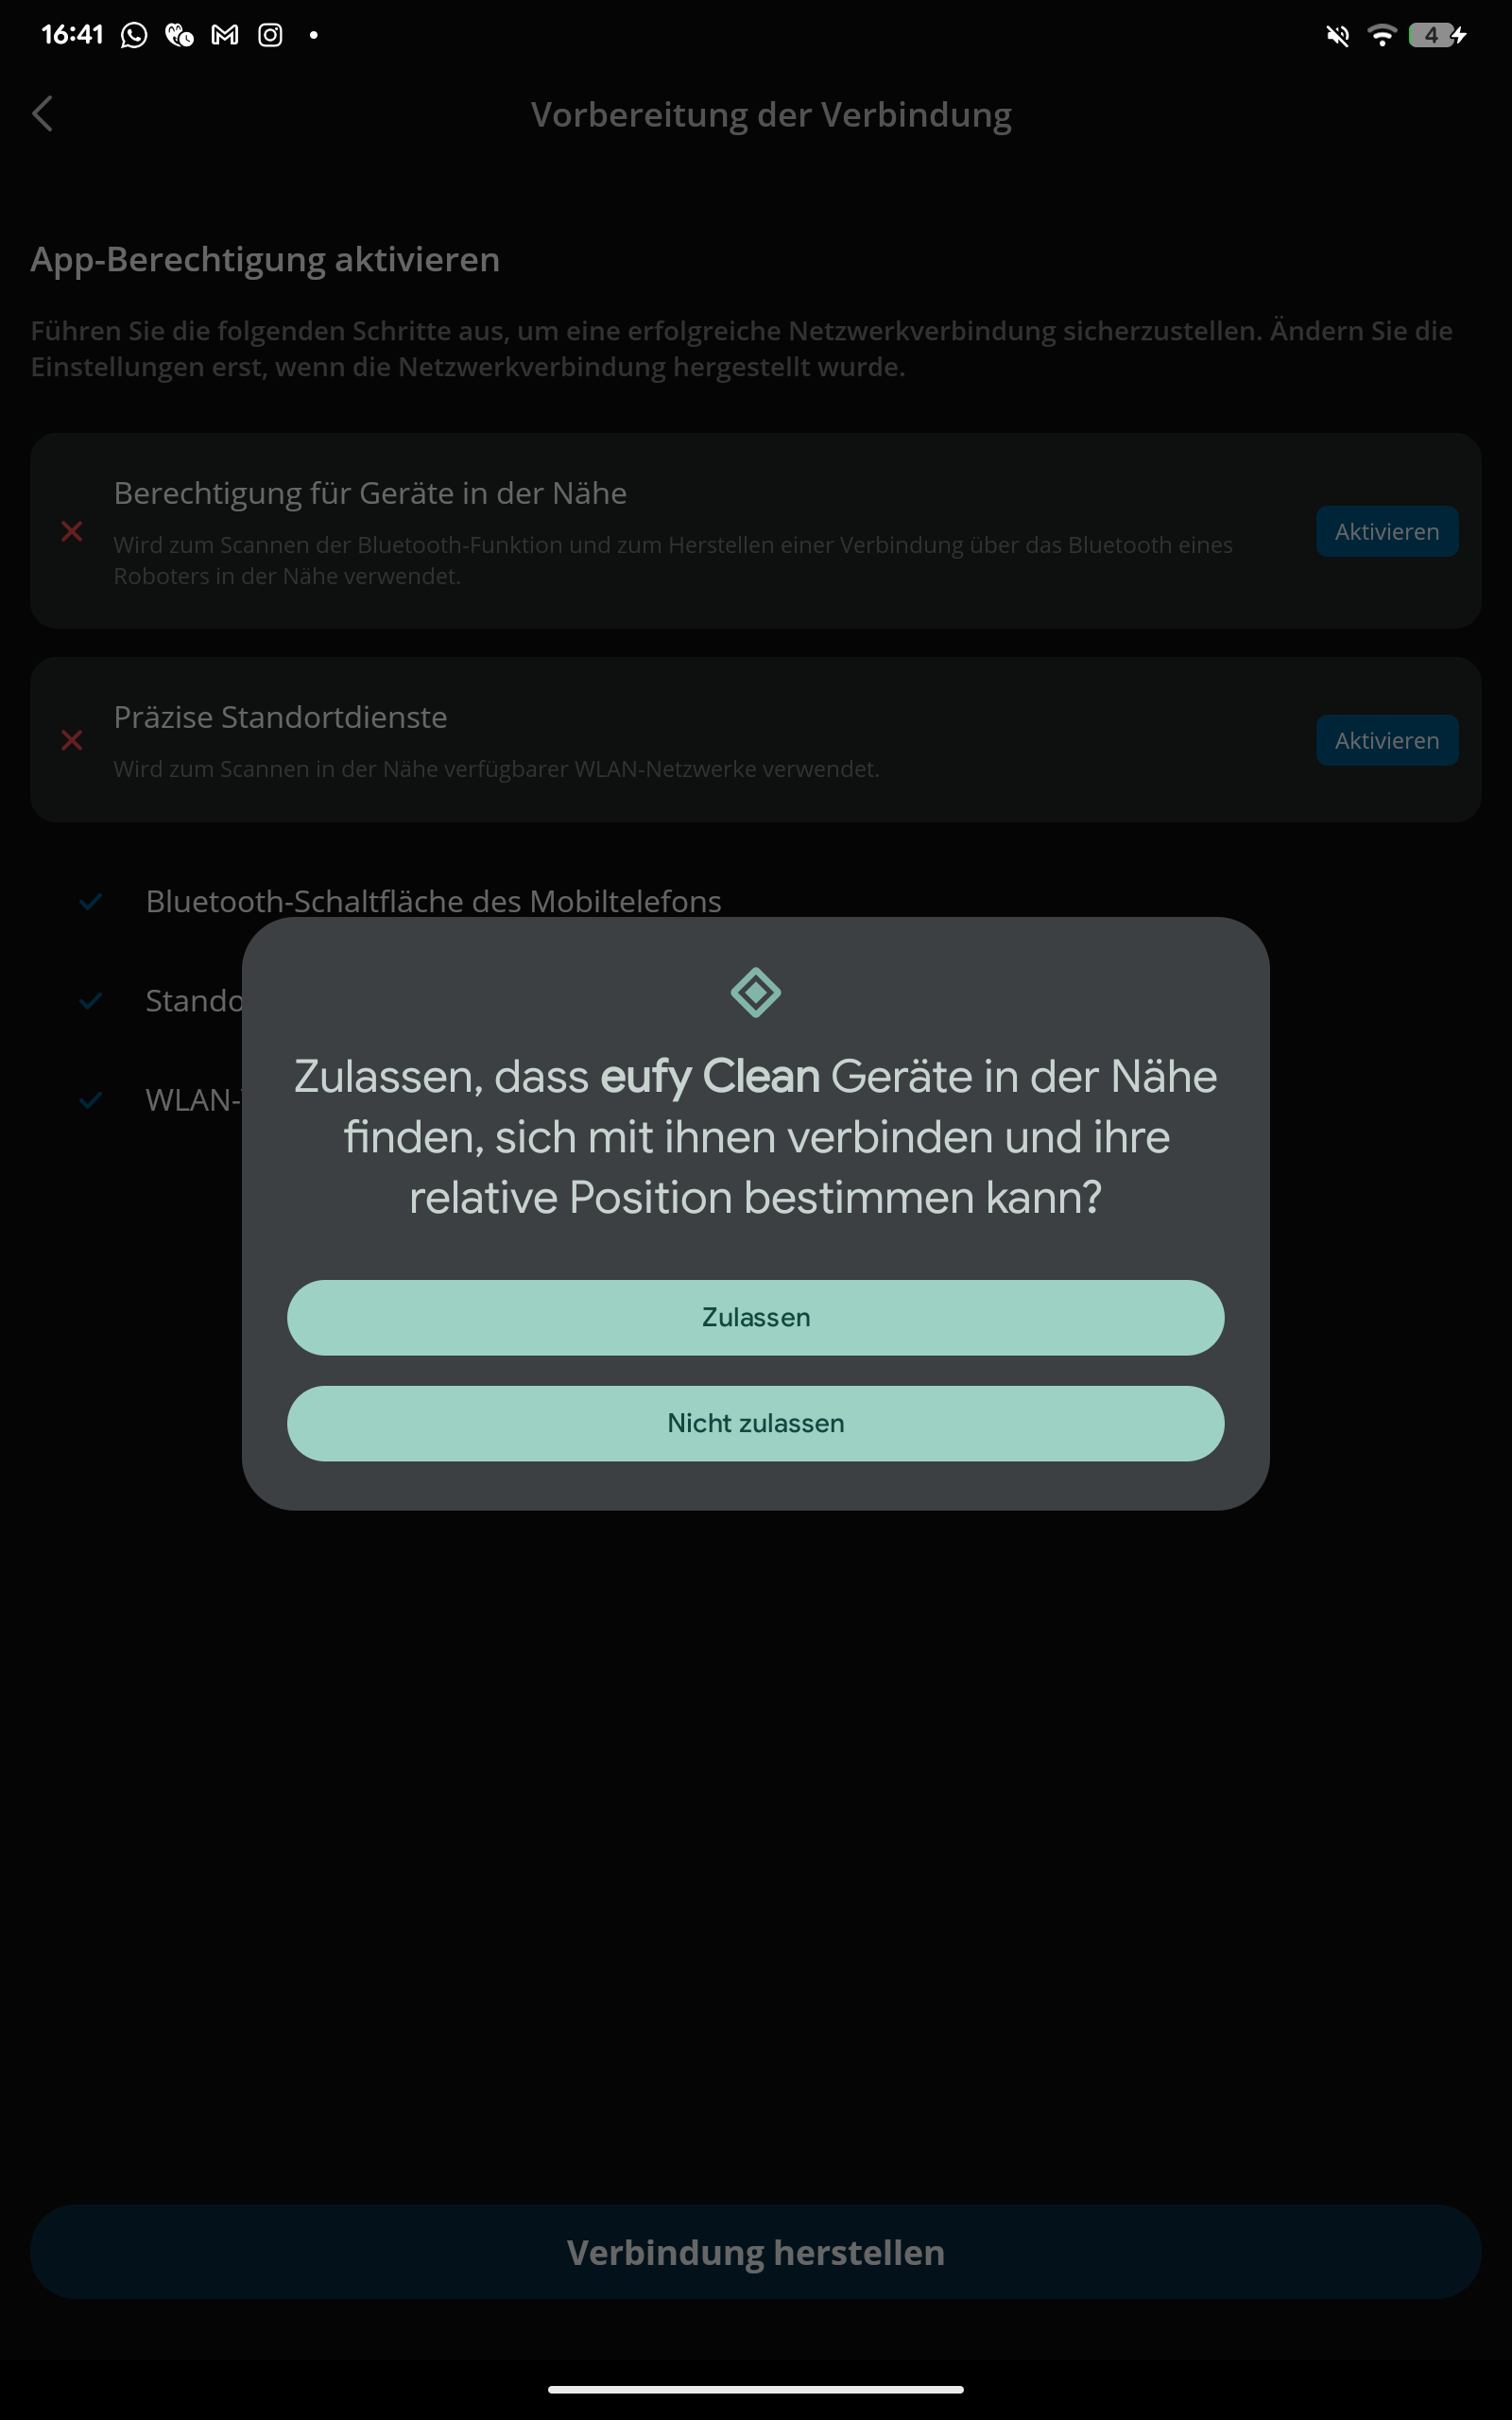Deny permission with Nicht zulassen
Viewport: 1512px width, 2420px height.
pos(756,1423)
